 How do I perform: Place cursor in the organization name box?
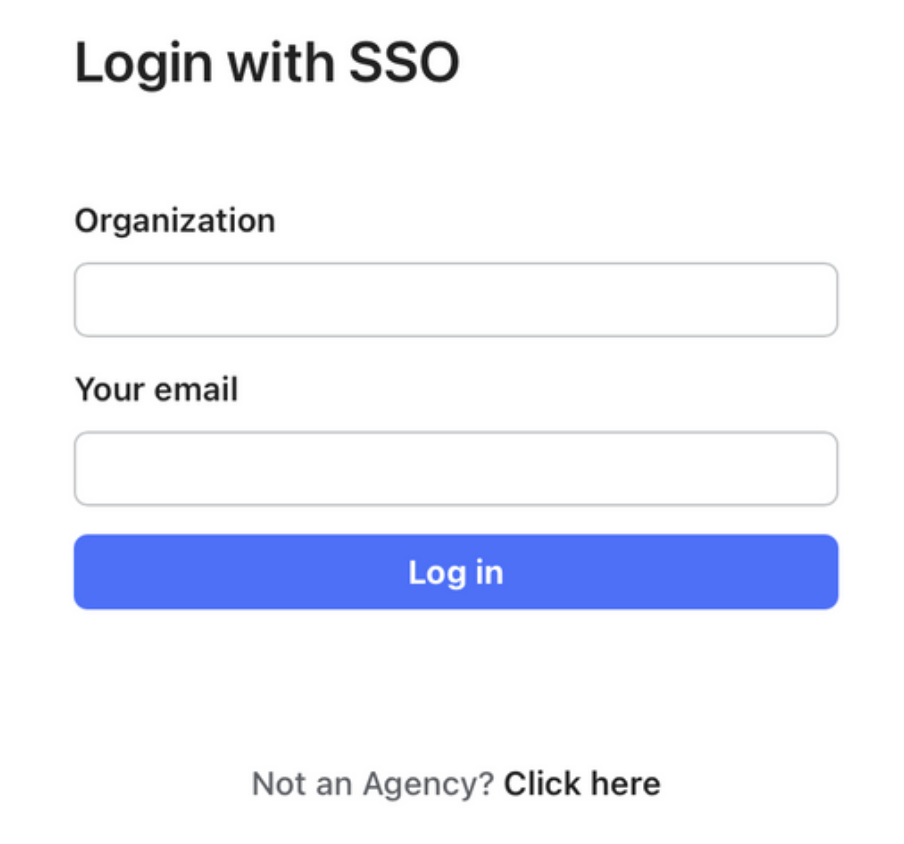pyautogui.click(x=455, y=299)
